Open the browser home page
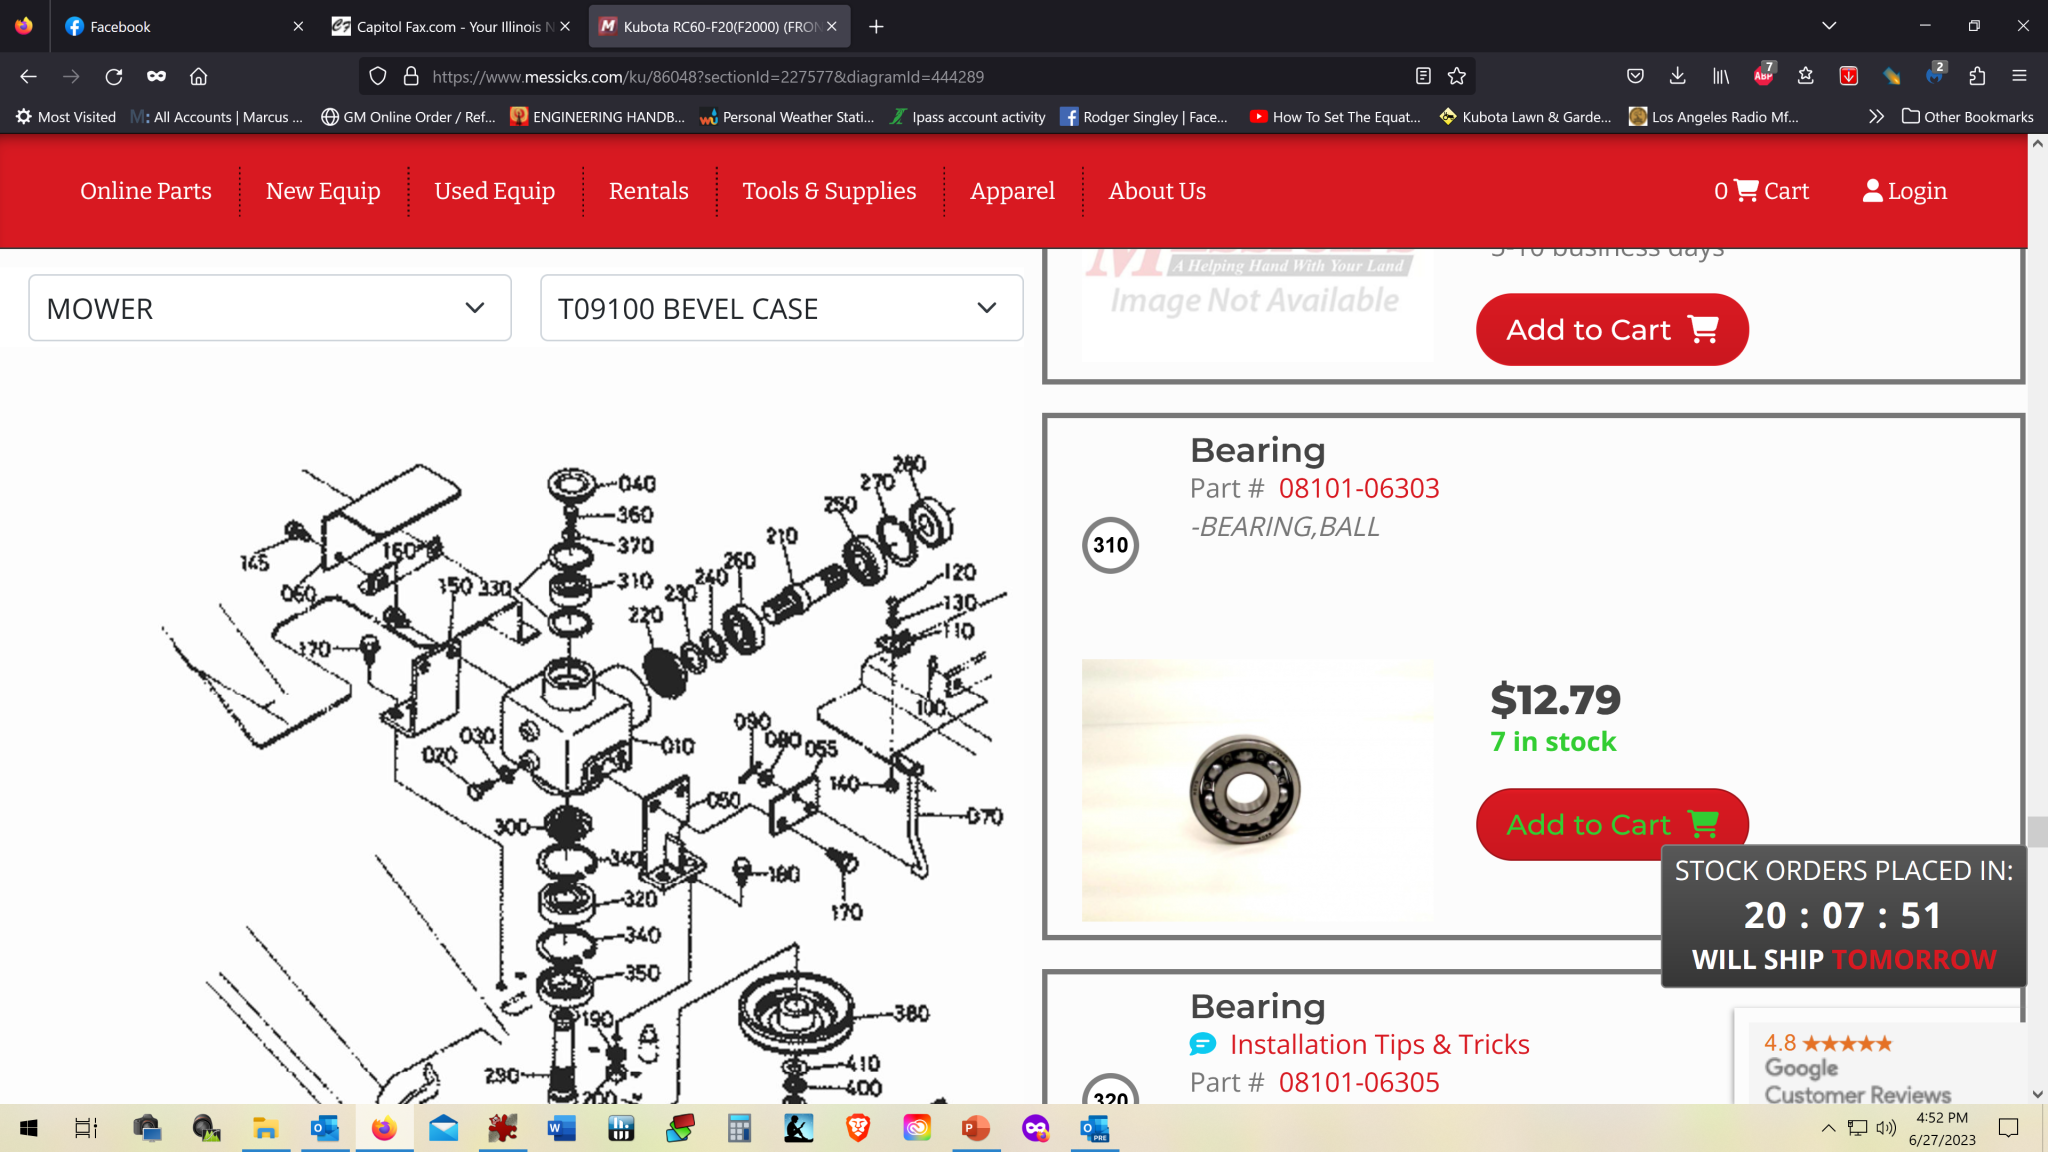The height and width of the screenshot is (1152, 2048). pyautogui.click(x=199, y=76)
